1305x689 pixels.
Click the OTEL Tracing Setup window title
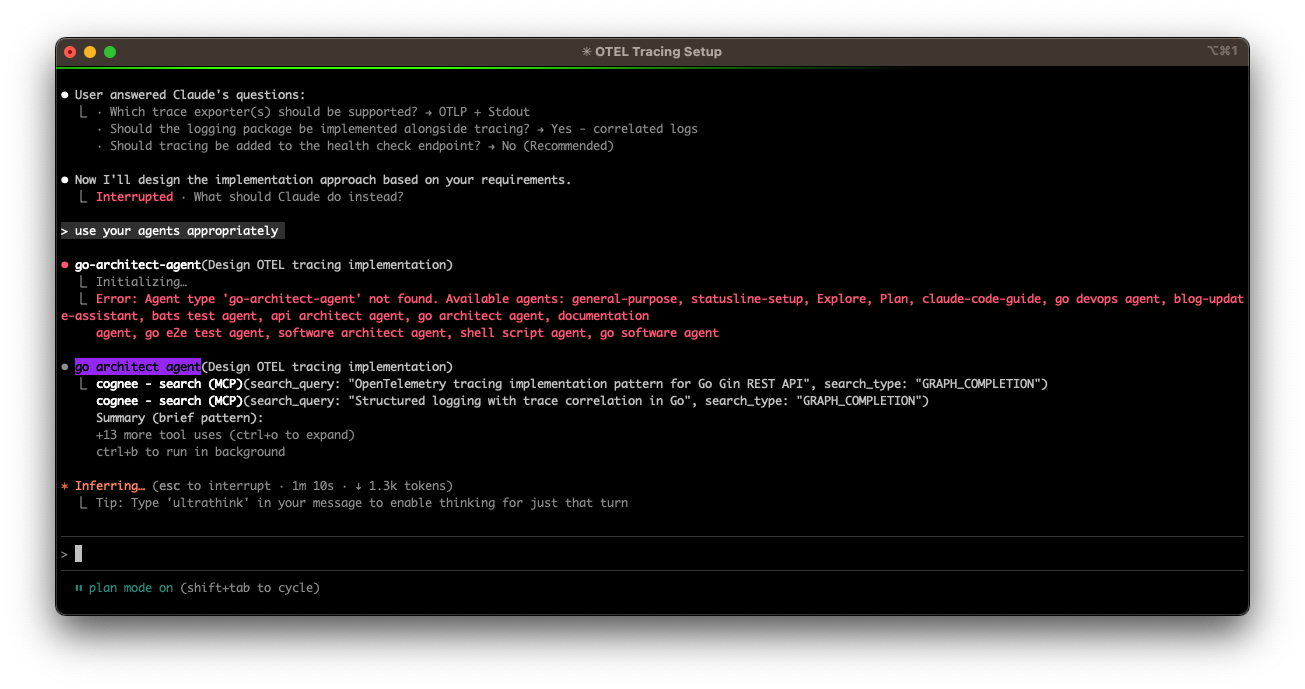pos(658,52)
